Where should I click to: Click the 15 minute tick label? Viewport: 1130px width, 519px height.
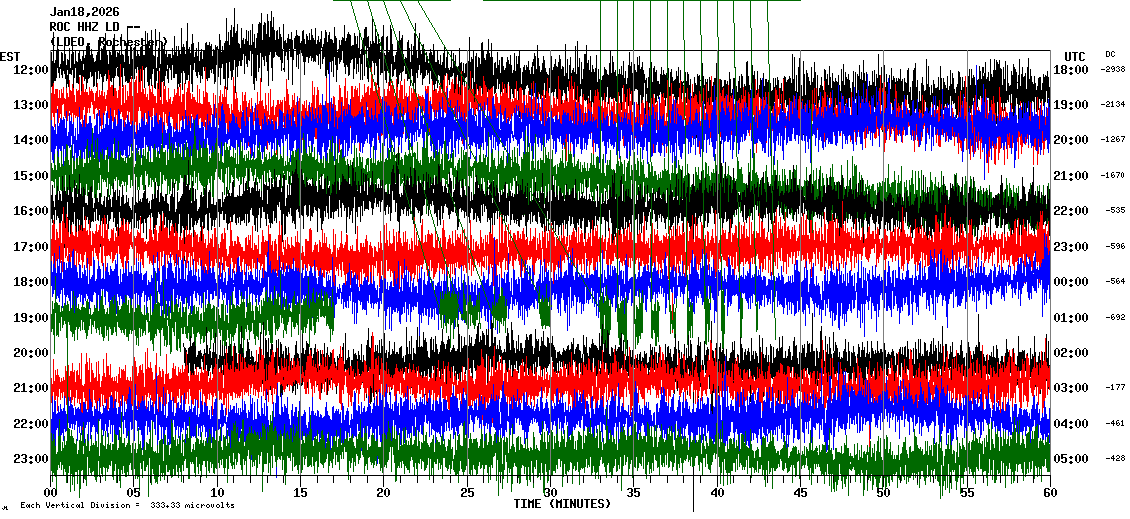(300, 493)
